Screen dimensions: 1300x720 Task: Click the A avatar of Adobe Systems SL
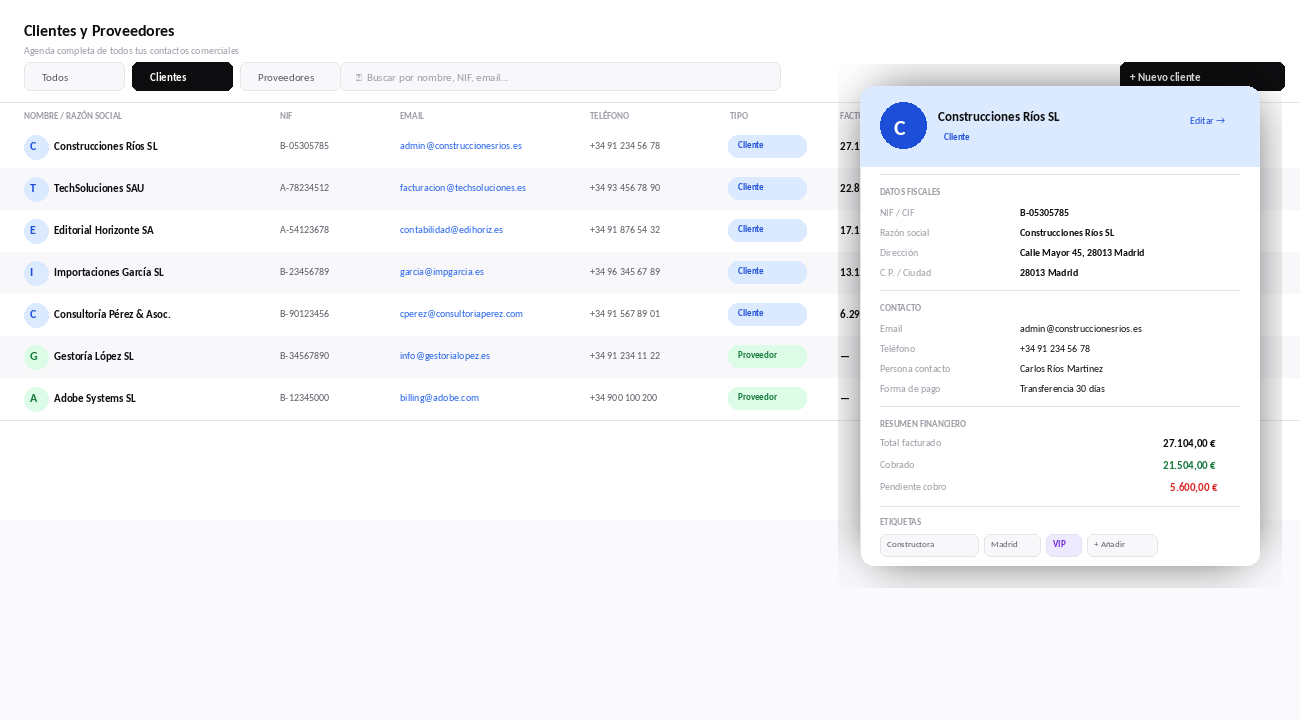36,399
